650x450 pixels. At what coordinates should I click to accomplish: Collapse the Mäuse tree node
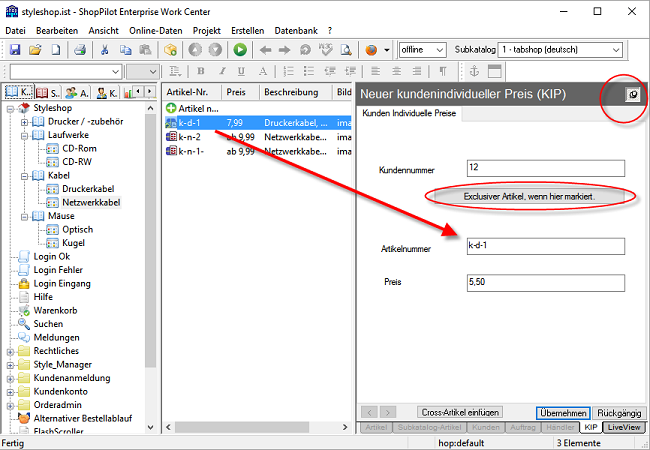[24, 217]
